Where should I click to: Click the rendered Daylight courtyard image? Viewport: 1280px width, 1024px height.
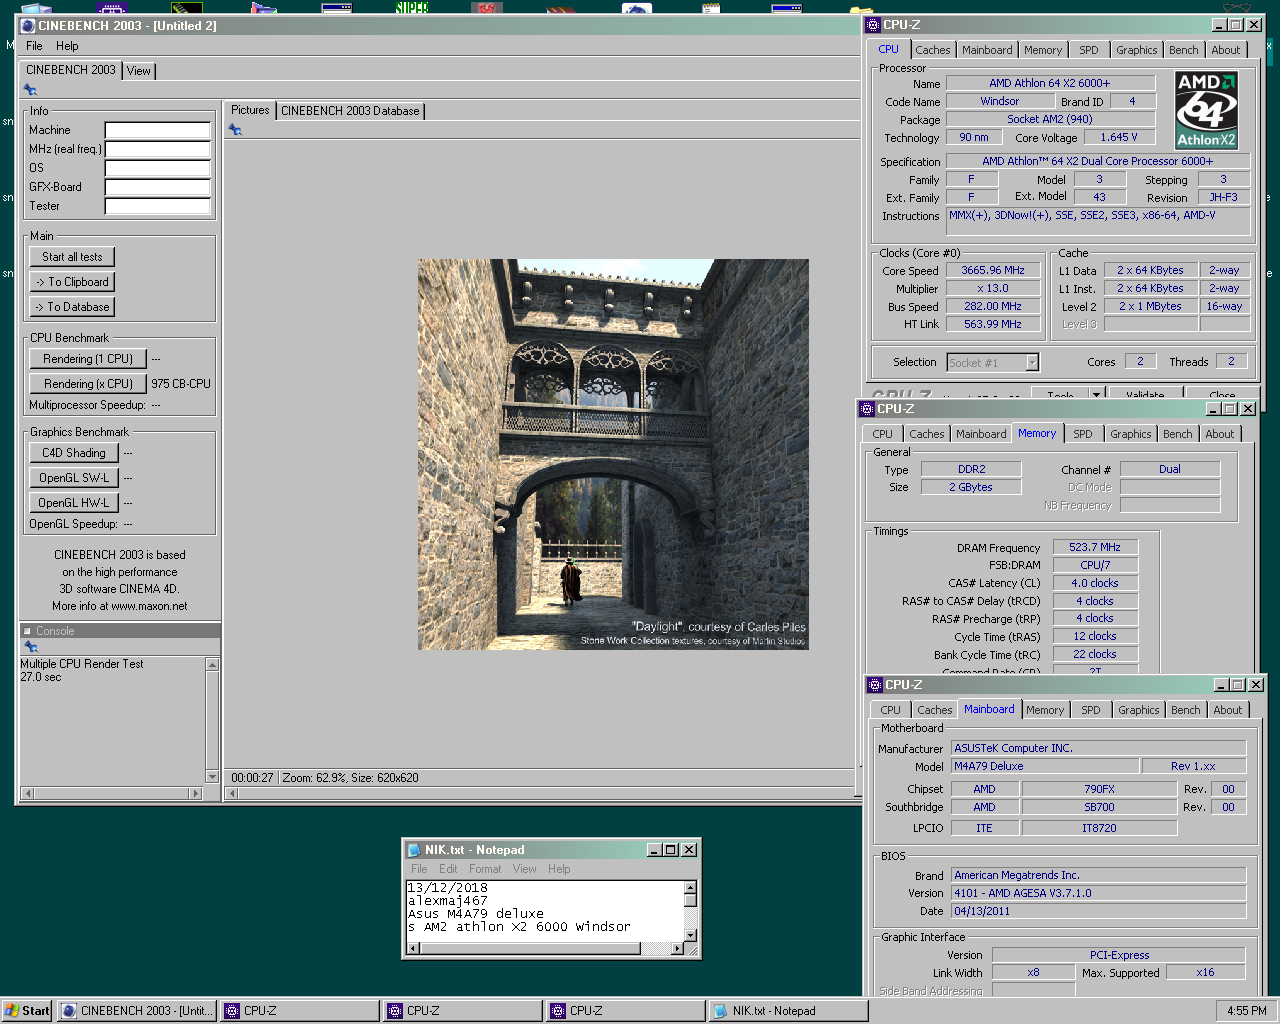point(613,455)
